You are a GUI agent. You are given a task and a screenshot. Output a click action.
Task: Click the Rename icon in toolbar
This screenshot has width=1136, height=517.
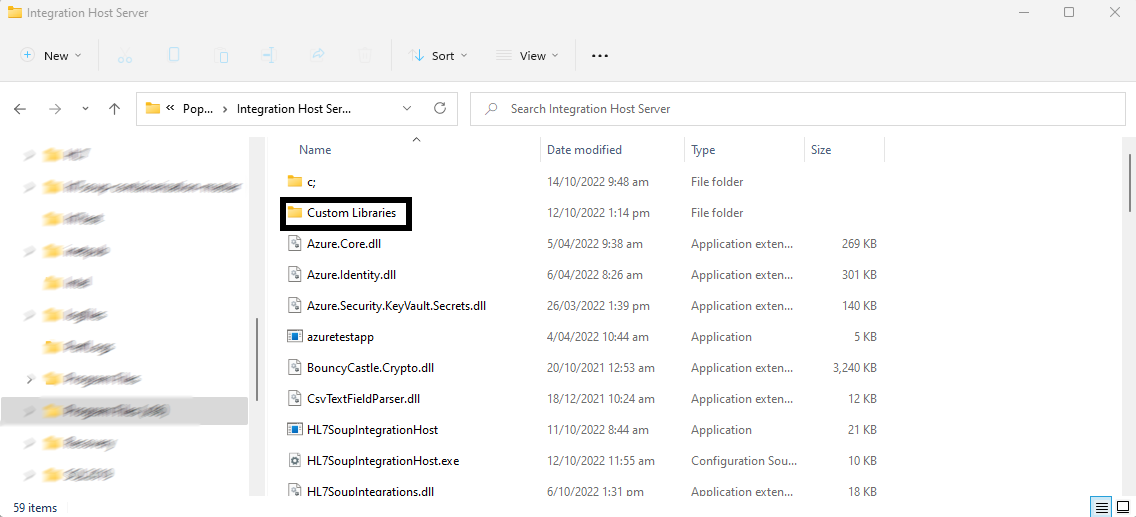[x=269, y=55]
